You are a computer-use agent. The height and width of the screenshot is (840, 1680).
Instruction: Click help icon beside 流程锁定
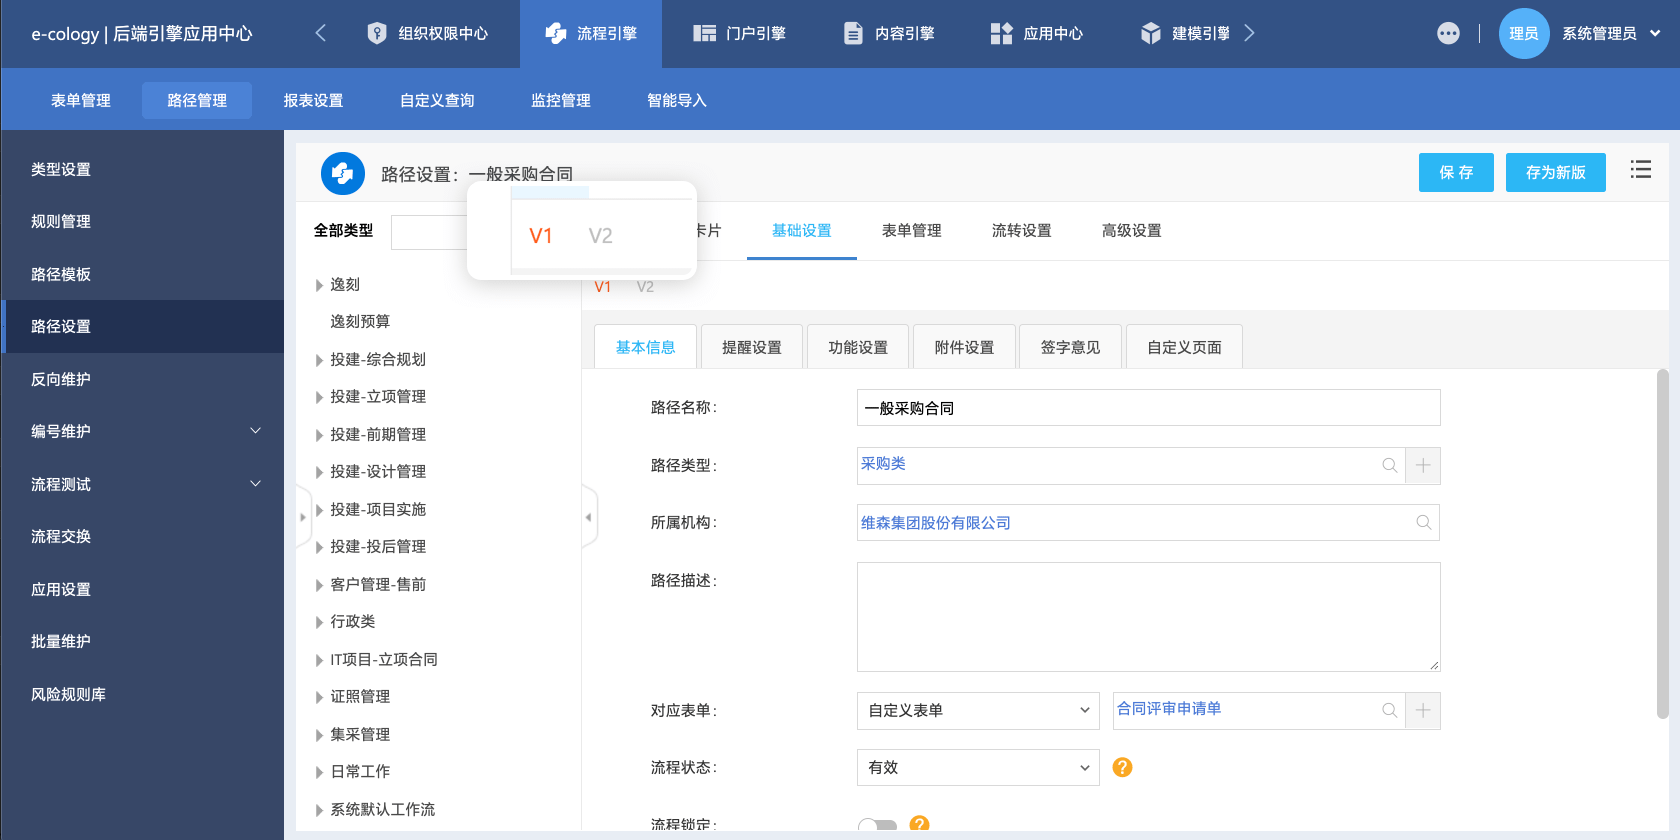click(x=919, y=824)
